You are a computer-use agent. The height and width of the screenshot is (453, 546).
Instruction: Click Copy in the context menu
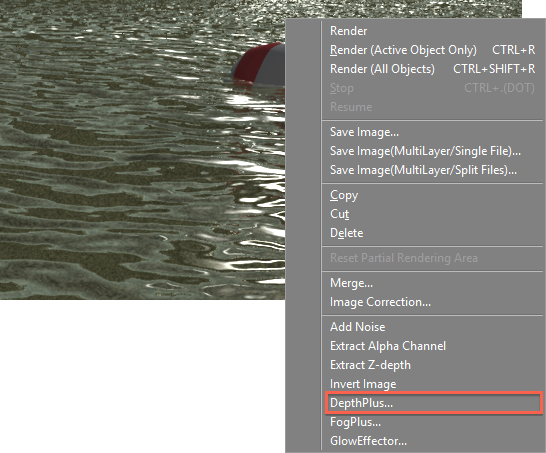coord(432,195)
